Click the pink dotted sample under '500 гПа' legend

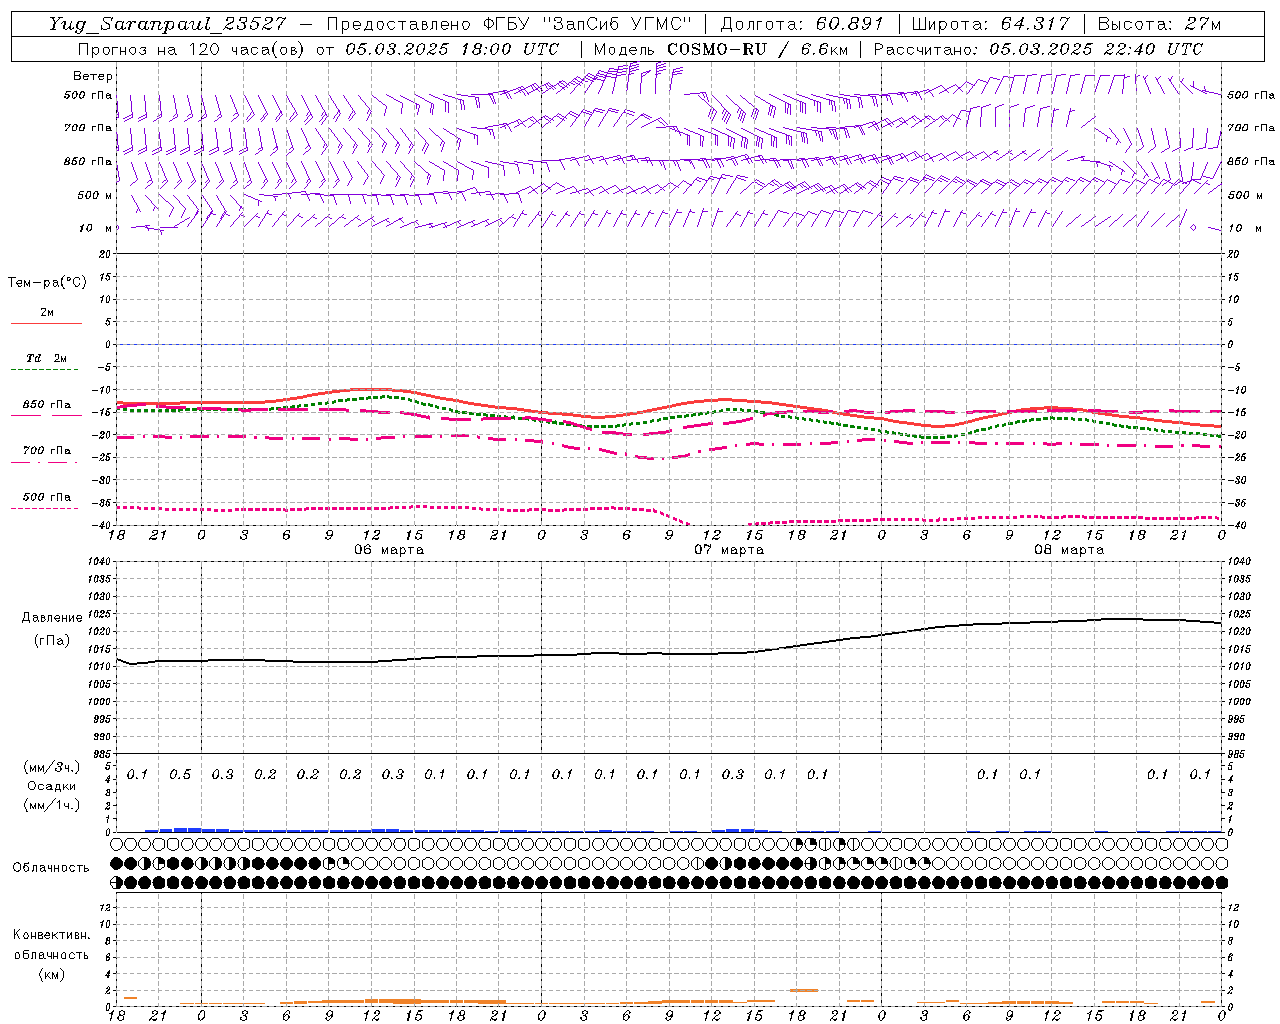click(45, 508)
